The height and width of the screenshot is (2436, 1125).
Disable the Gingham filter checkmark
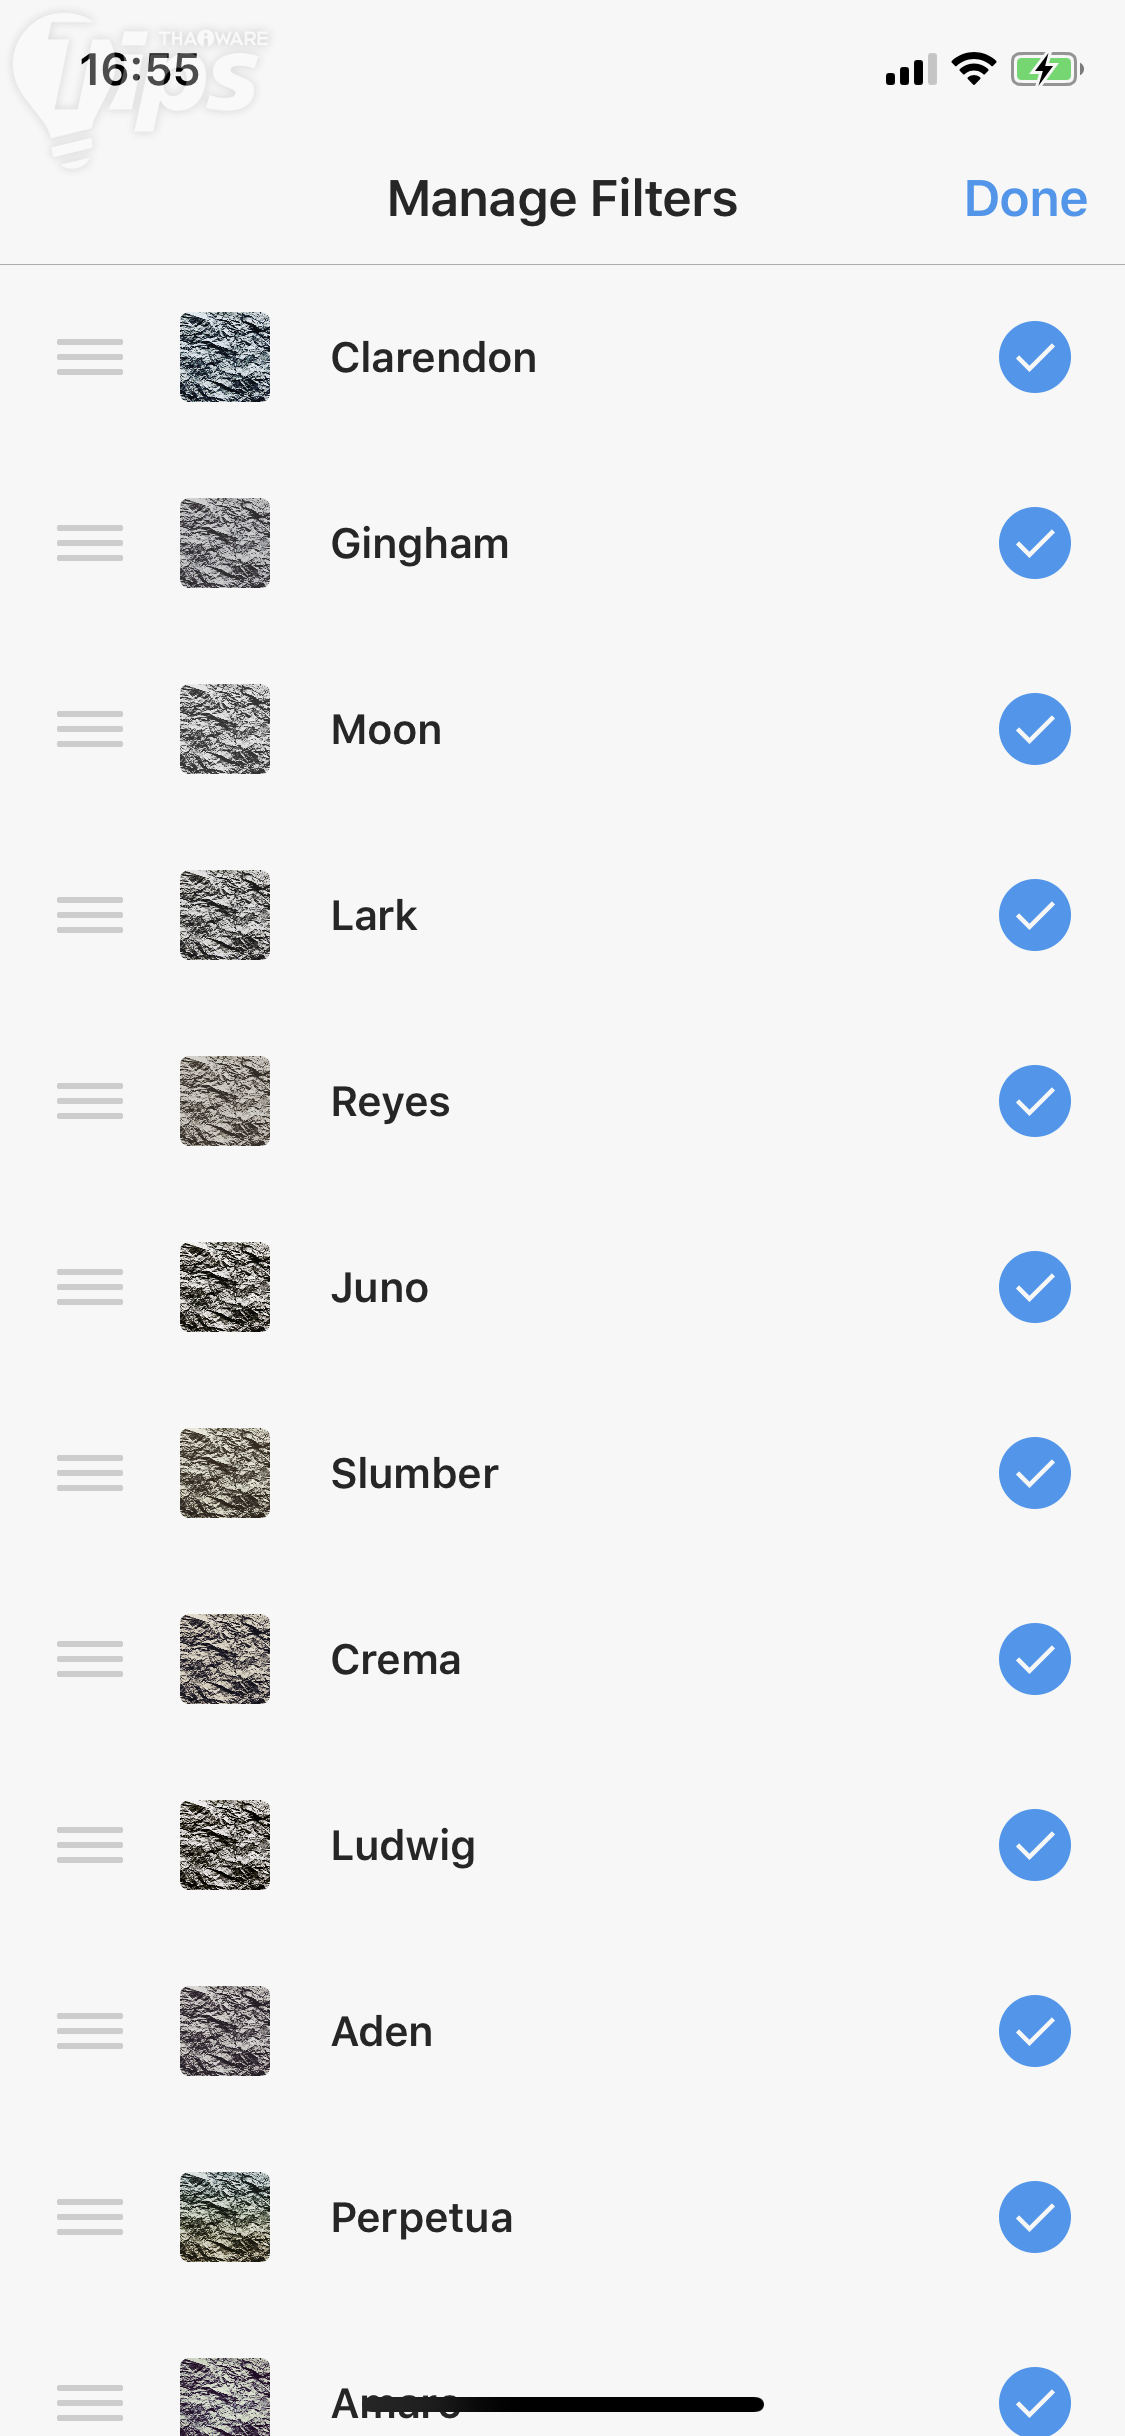(x=1034, y=543)
